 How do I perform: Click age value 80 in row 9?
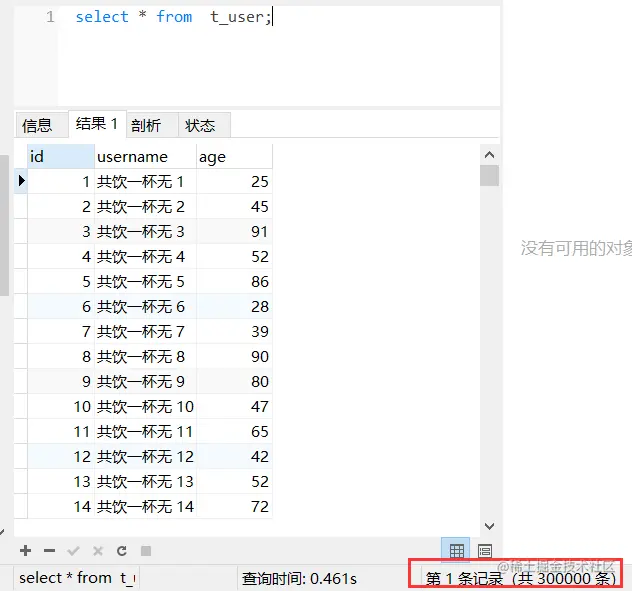235,381
